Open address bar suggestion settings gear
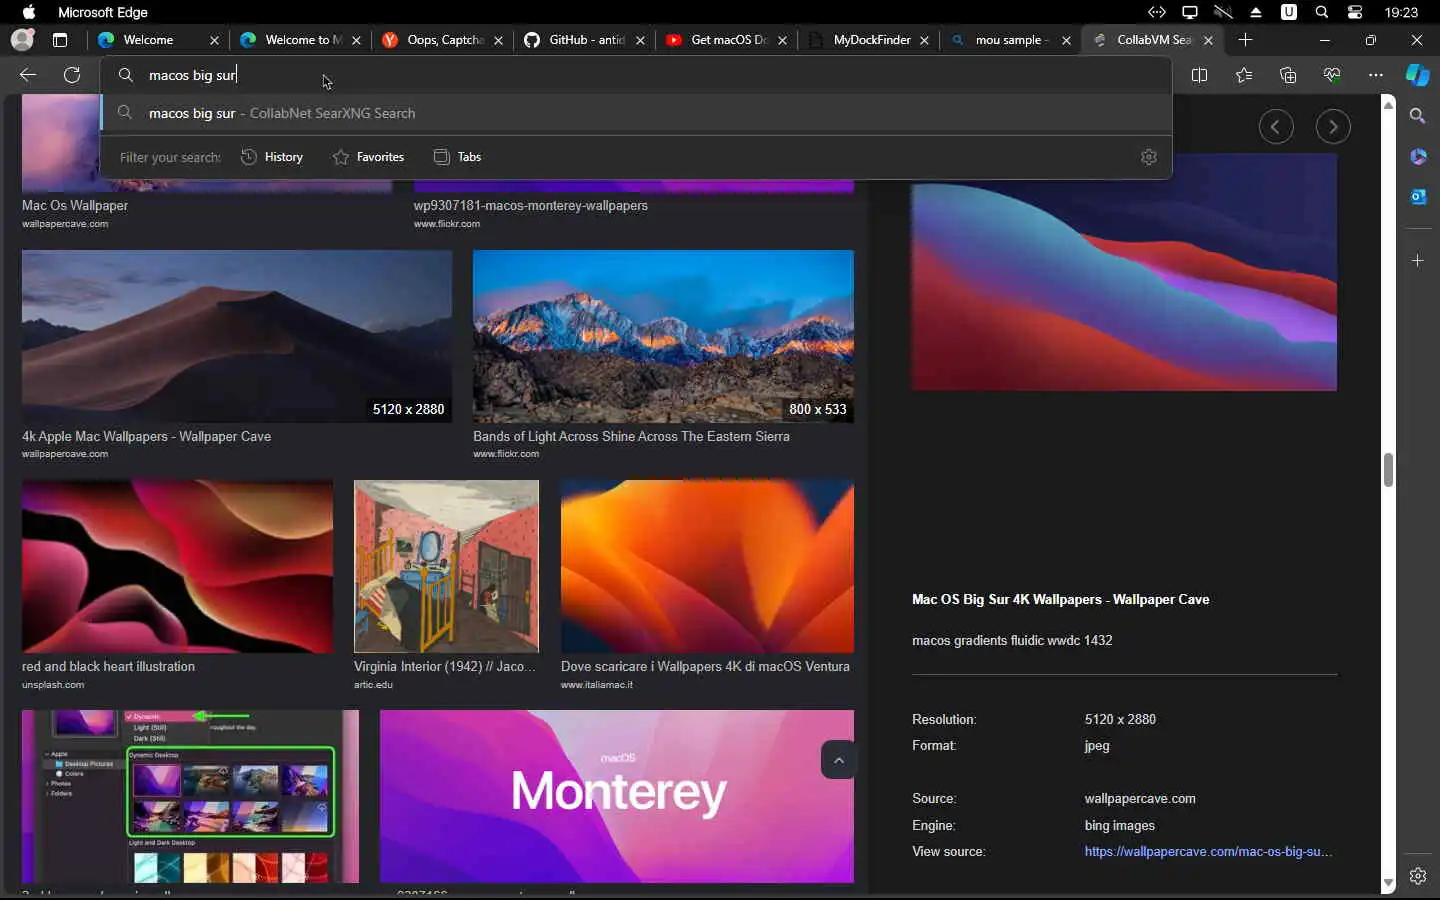1440x900 pixels. (1148, 157)
